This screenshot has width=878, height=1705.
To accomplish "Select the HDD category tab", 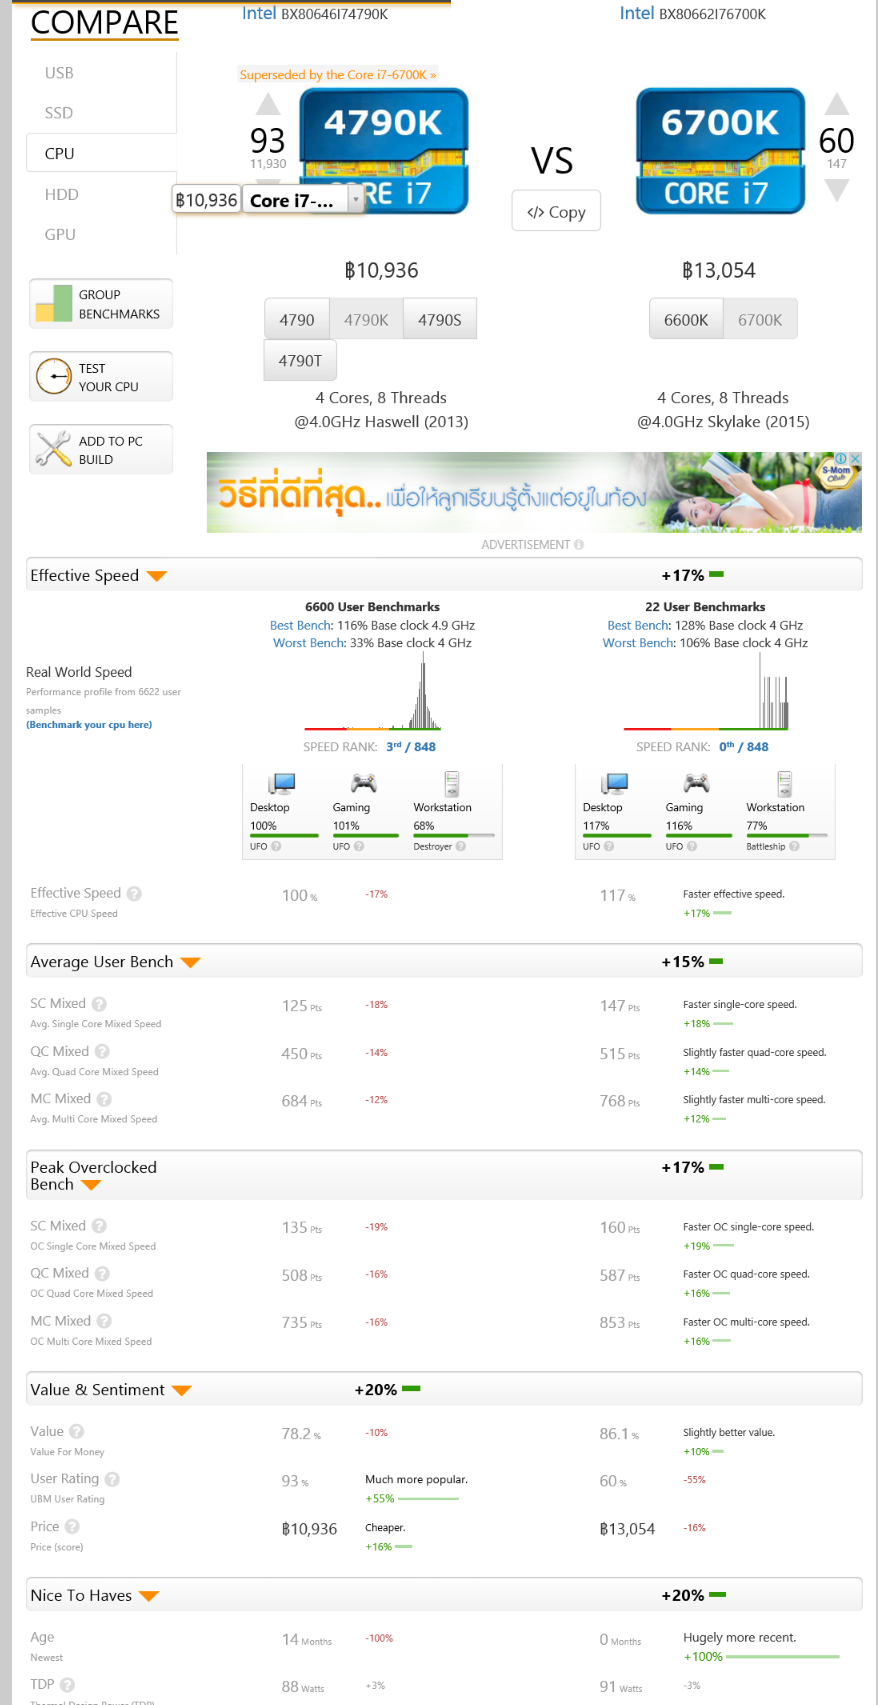I will [x=61, y=195].
